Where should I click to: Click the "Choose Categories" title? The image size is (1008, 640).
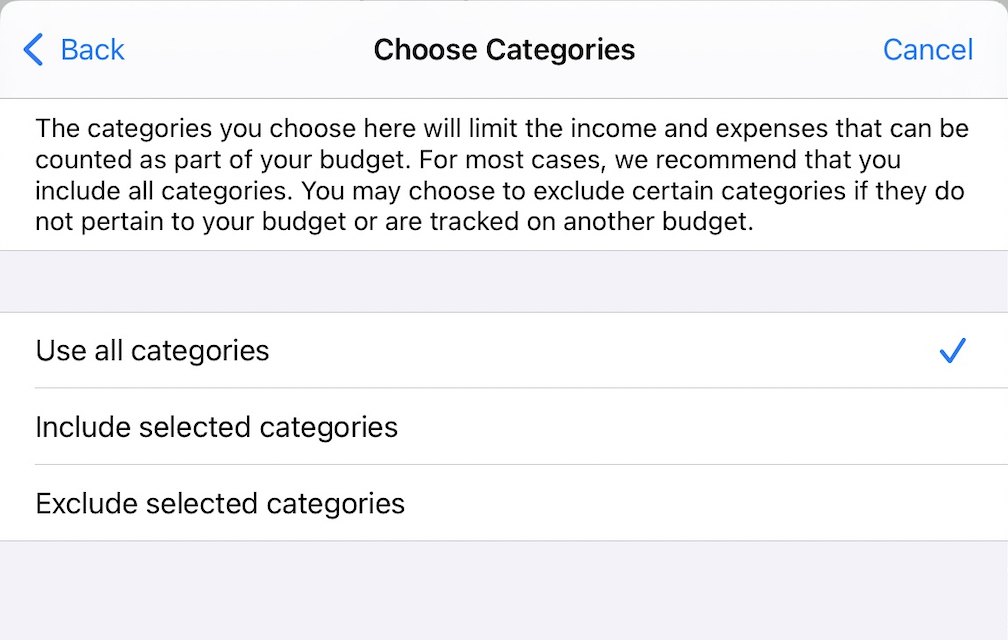504,49
